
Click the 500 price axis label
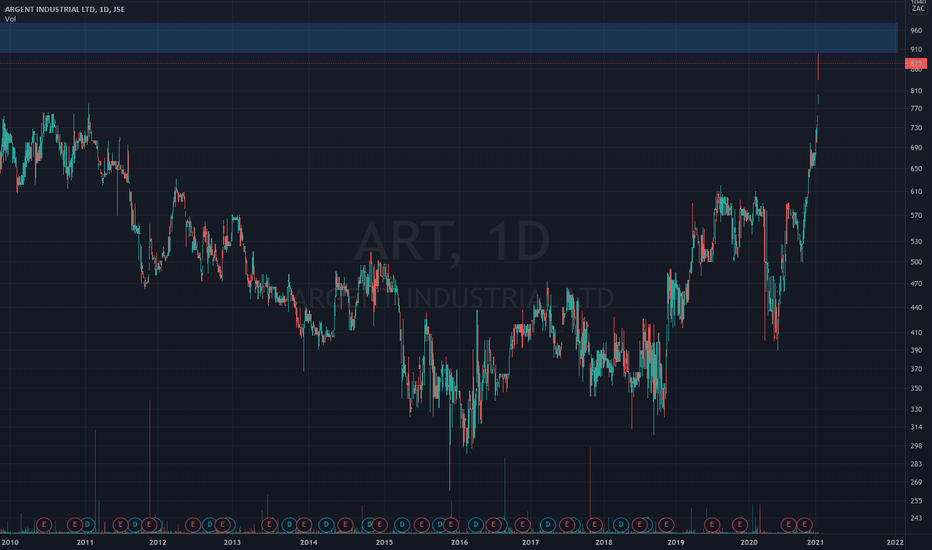[916, 262]
